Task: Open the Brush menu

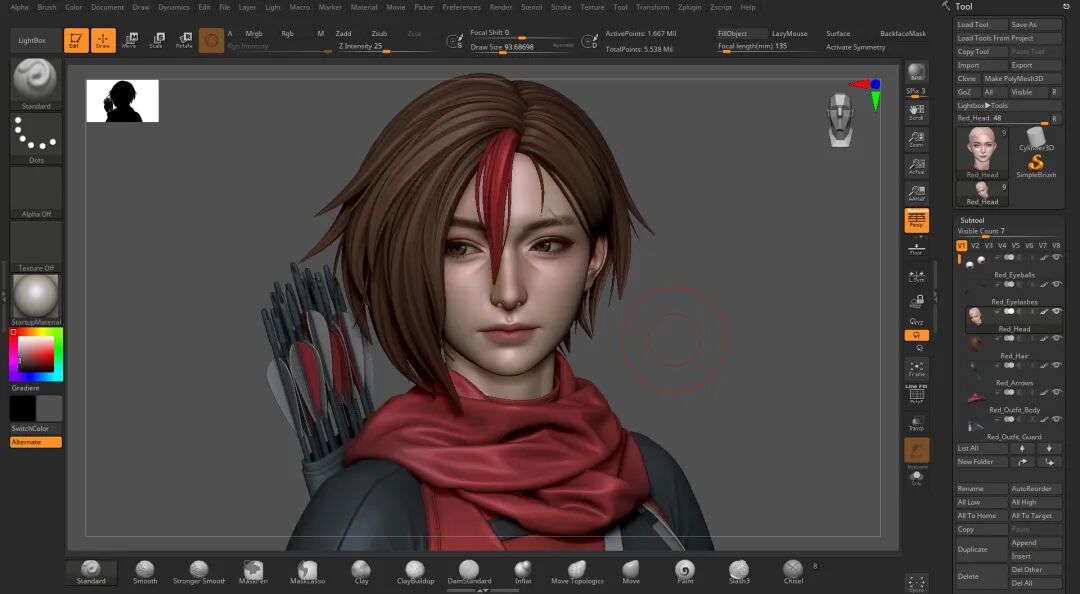Action: [47, 7]
